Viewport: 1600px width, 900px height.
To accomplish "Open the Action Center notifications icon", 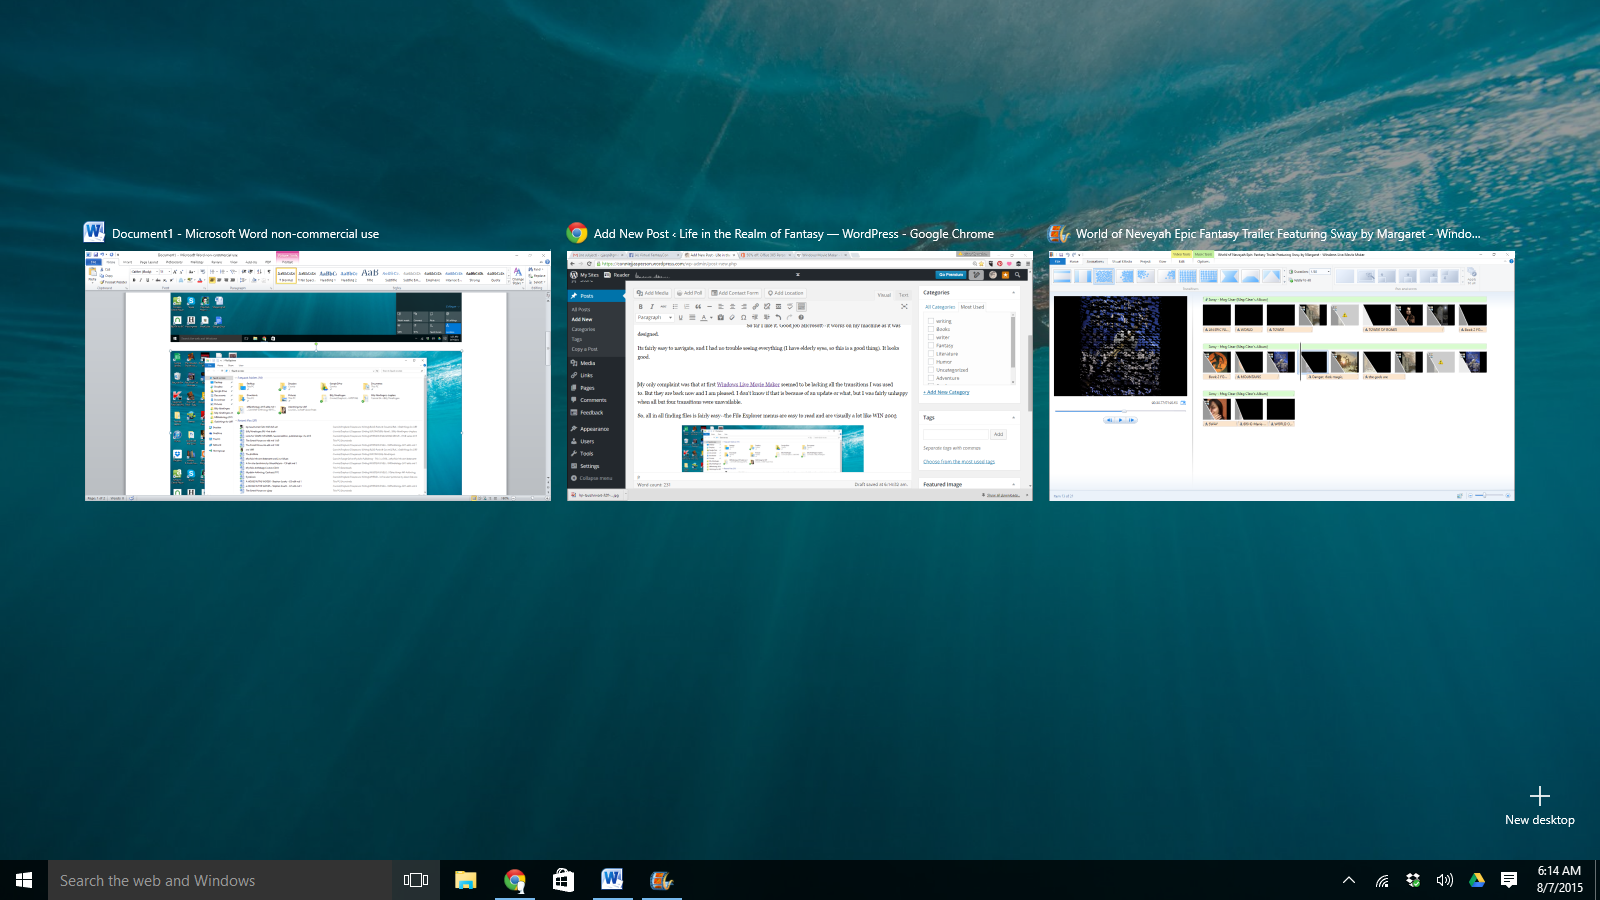I will point(1509,880).
